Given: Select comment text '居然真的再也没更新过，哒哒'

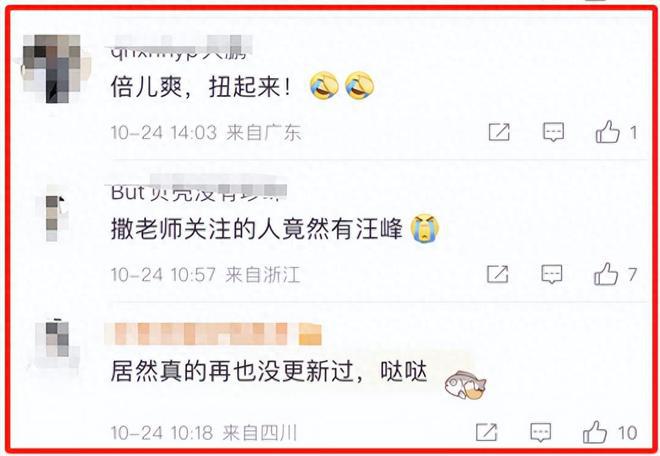Looking at the screenshot, I should (269, 371).
